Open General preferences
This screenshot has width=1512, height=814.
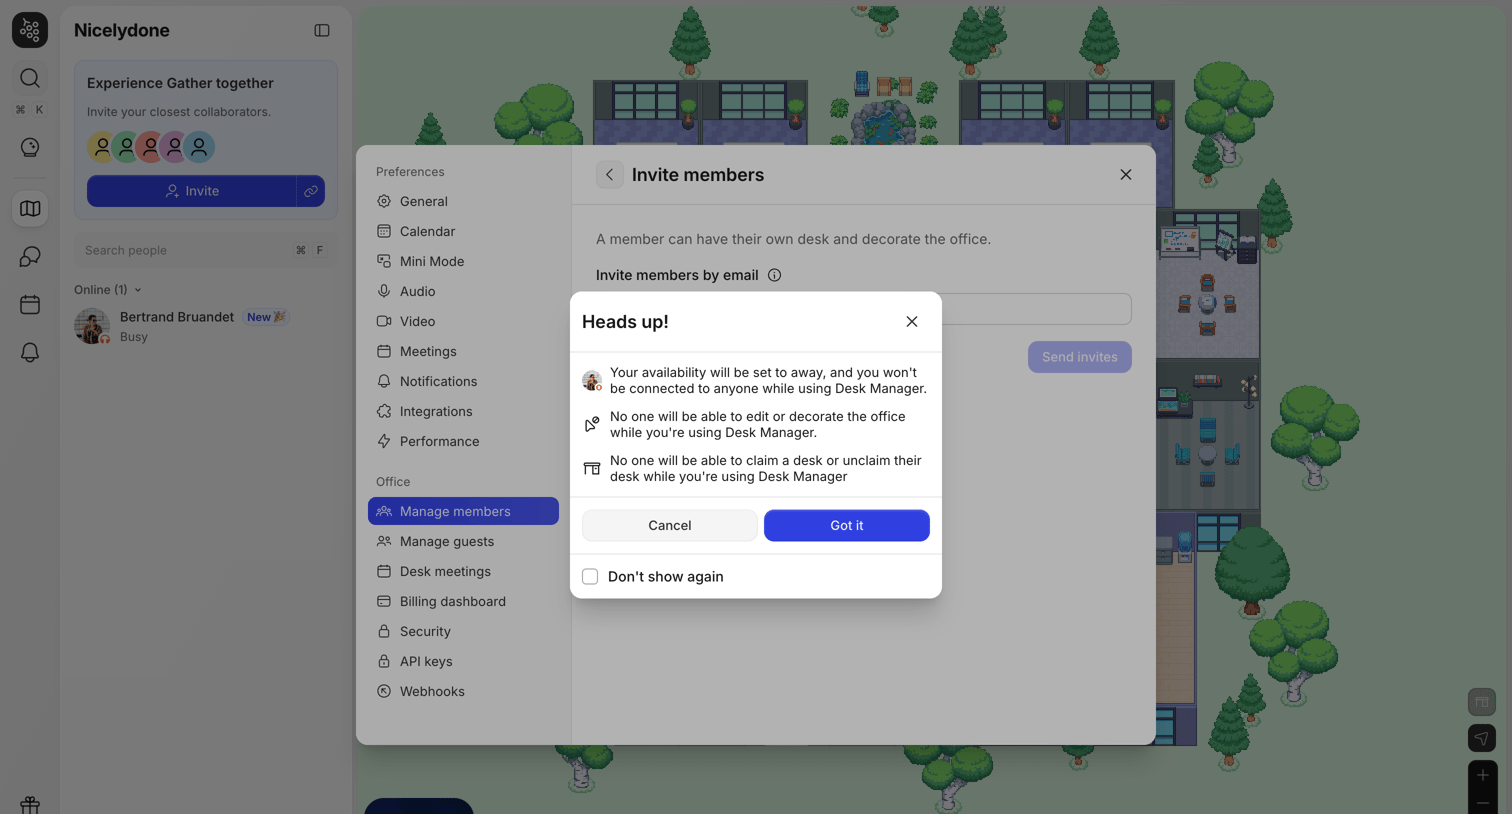[463, 201]
